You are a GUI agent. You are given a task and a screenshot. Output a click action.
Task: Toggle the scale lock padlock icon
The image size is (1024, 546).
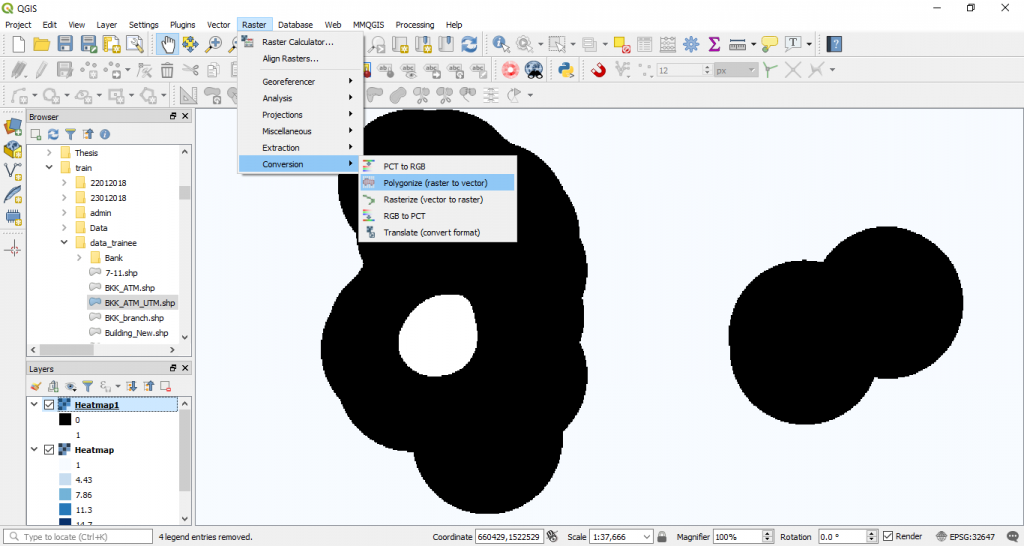tap(662, 536)
